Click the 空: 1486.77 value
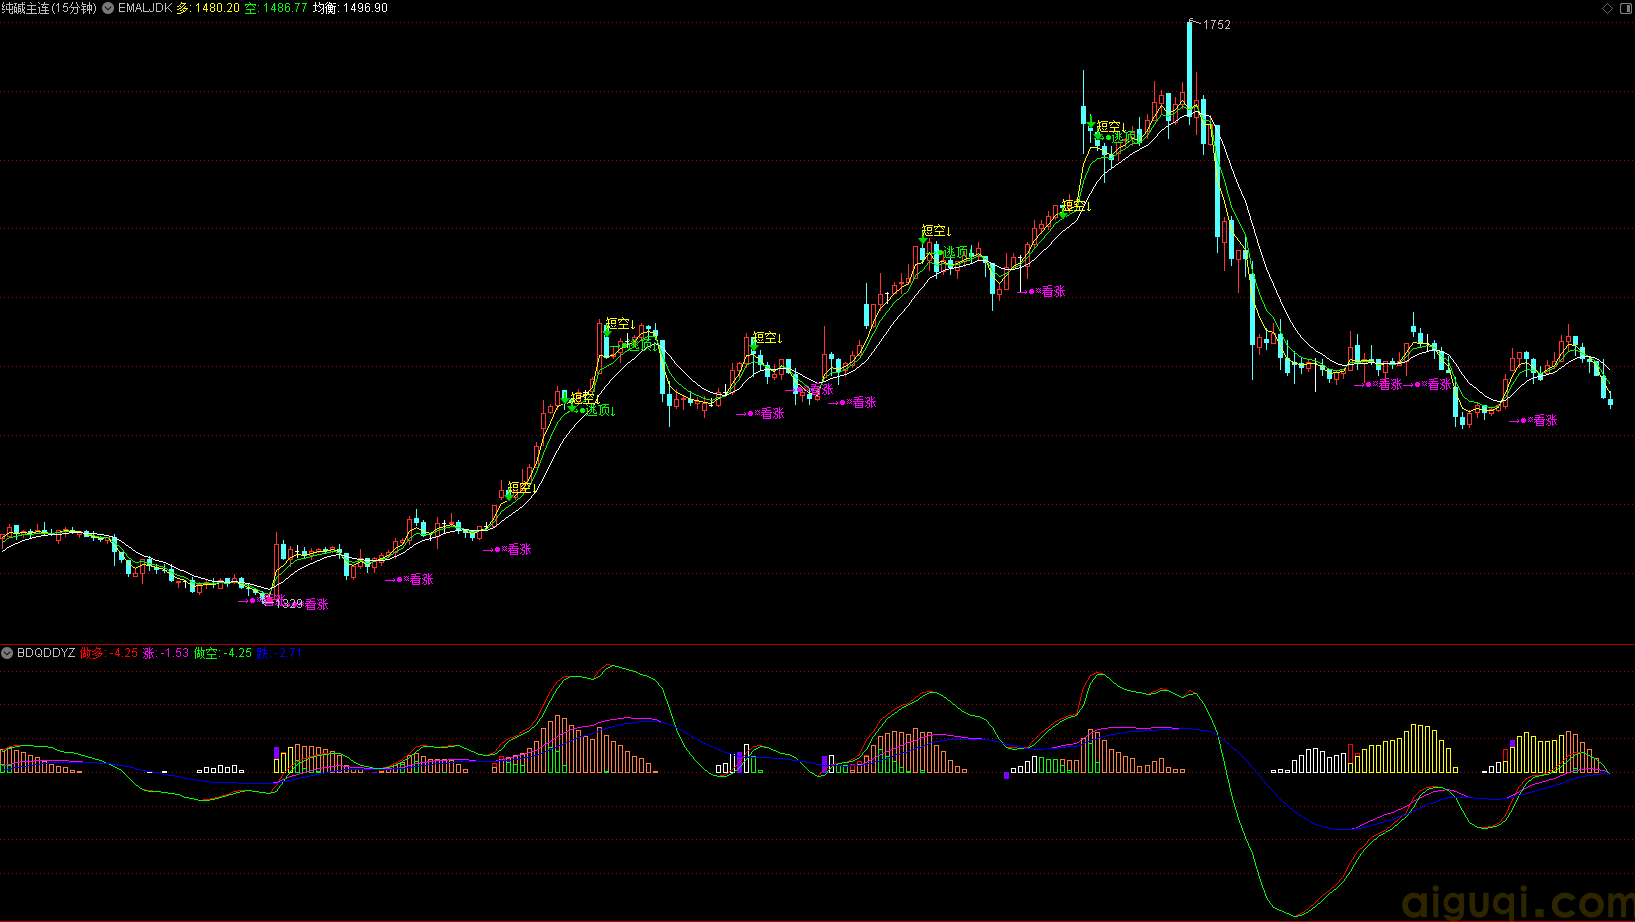 (x=276, y=8)
